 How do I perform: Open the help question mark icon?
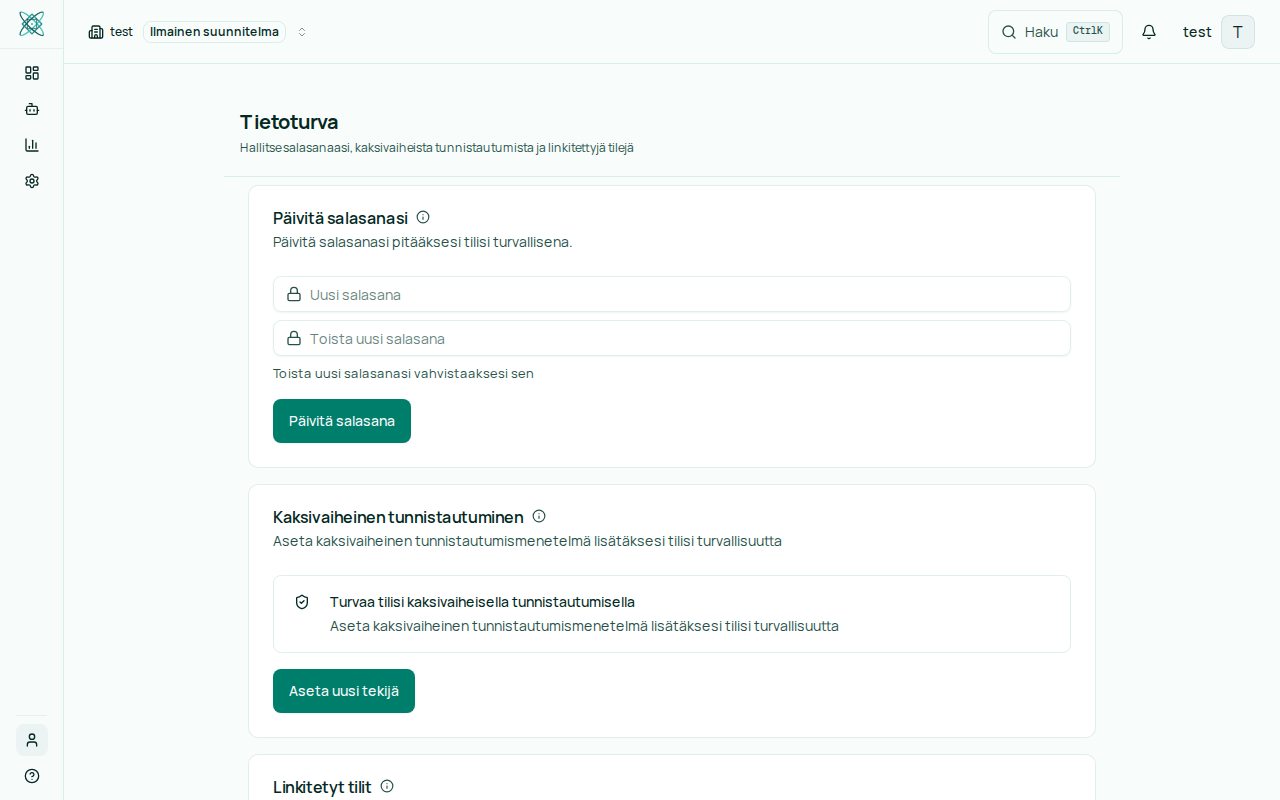click(32, 776)
